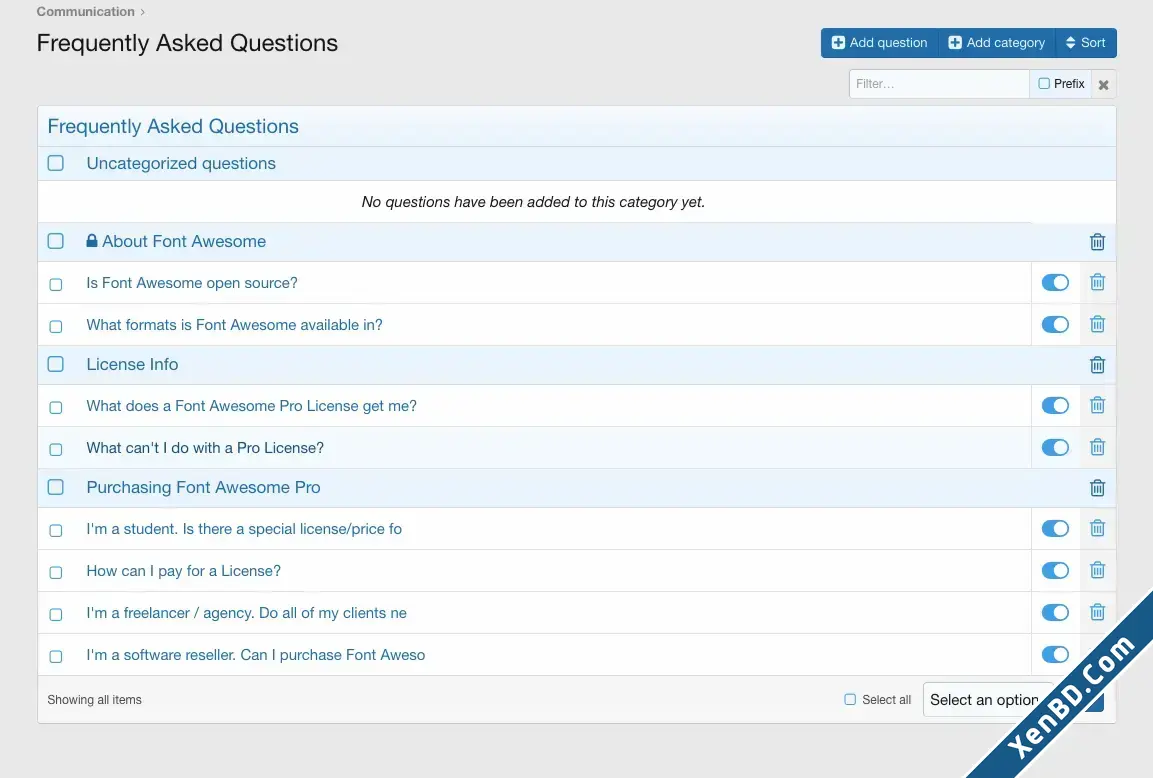The height and width of the screenshot is (778, 1153).
Task: Delete the freelancer / agency question
Action: click(1097, 612)
